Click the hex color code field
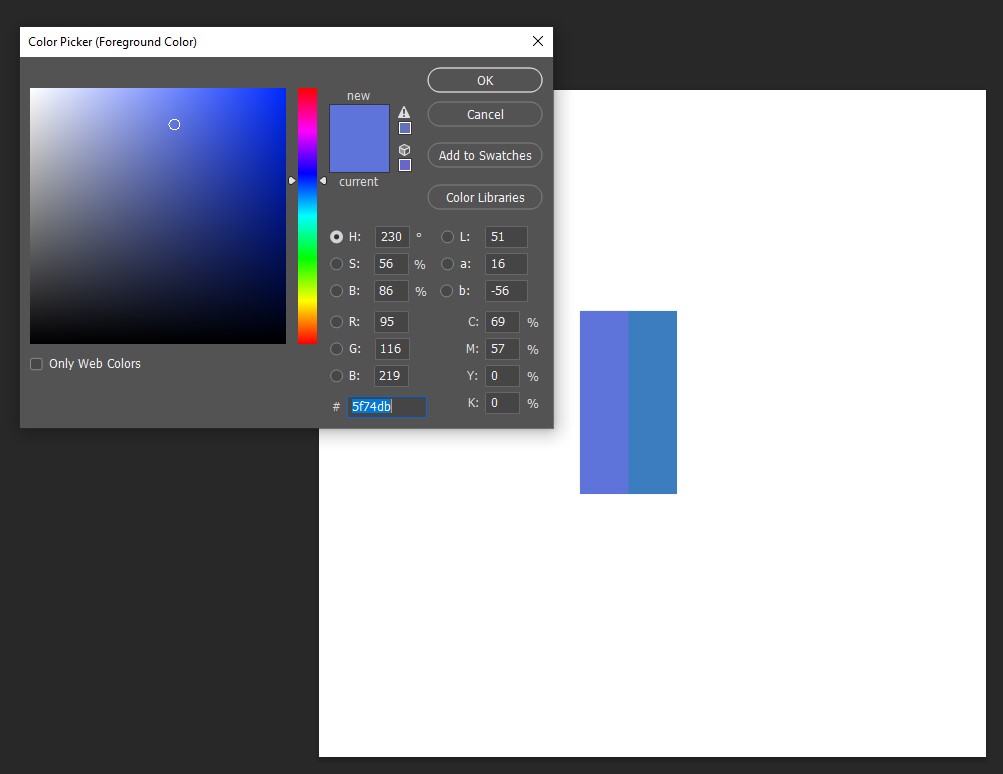Image resolution: width=1003 pixels, height=774 pixels. 387,406
